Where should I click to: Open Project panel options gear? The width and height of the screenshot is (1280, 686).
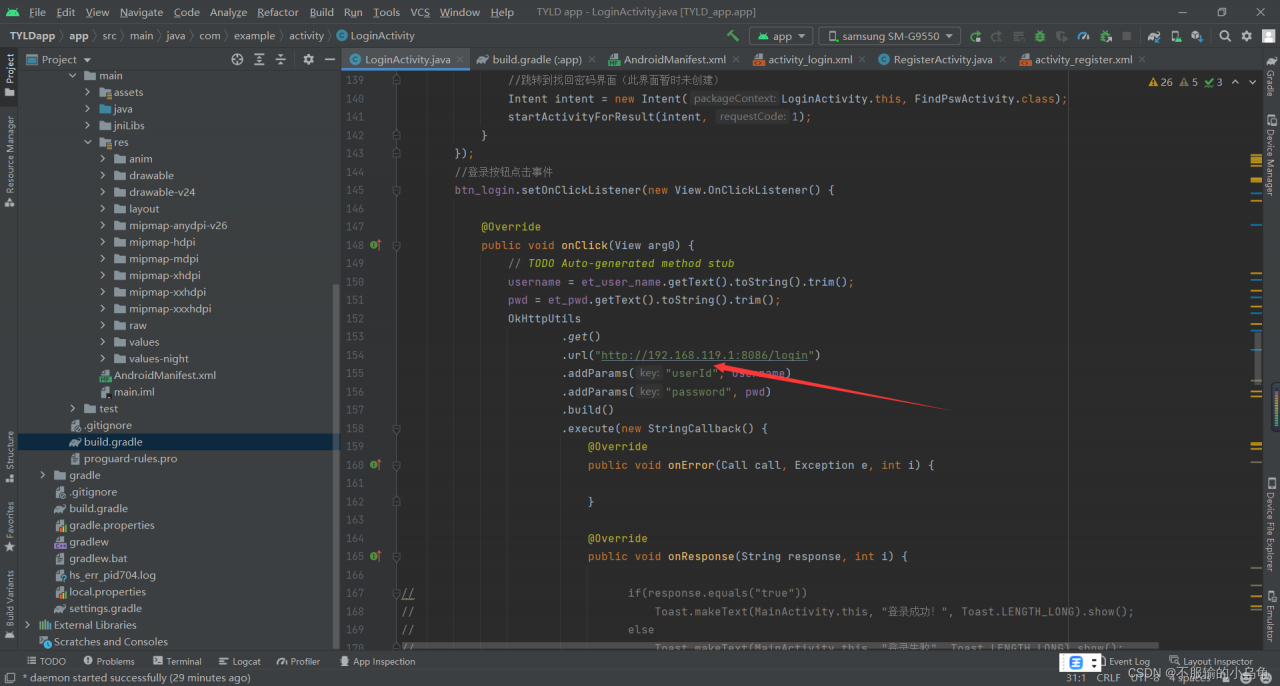[308, 59]
